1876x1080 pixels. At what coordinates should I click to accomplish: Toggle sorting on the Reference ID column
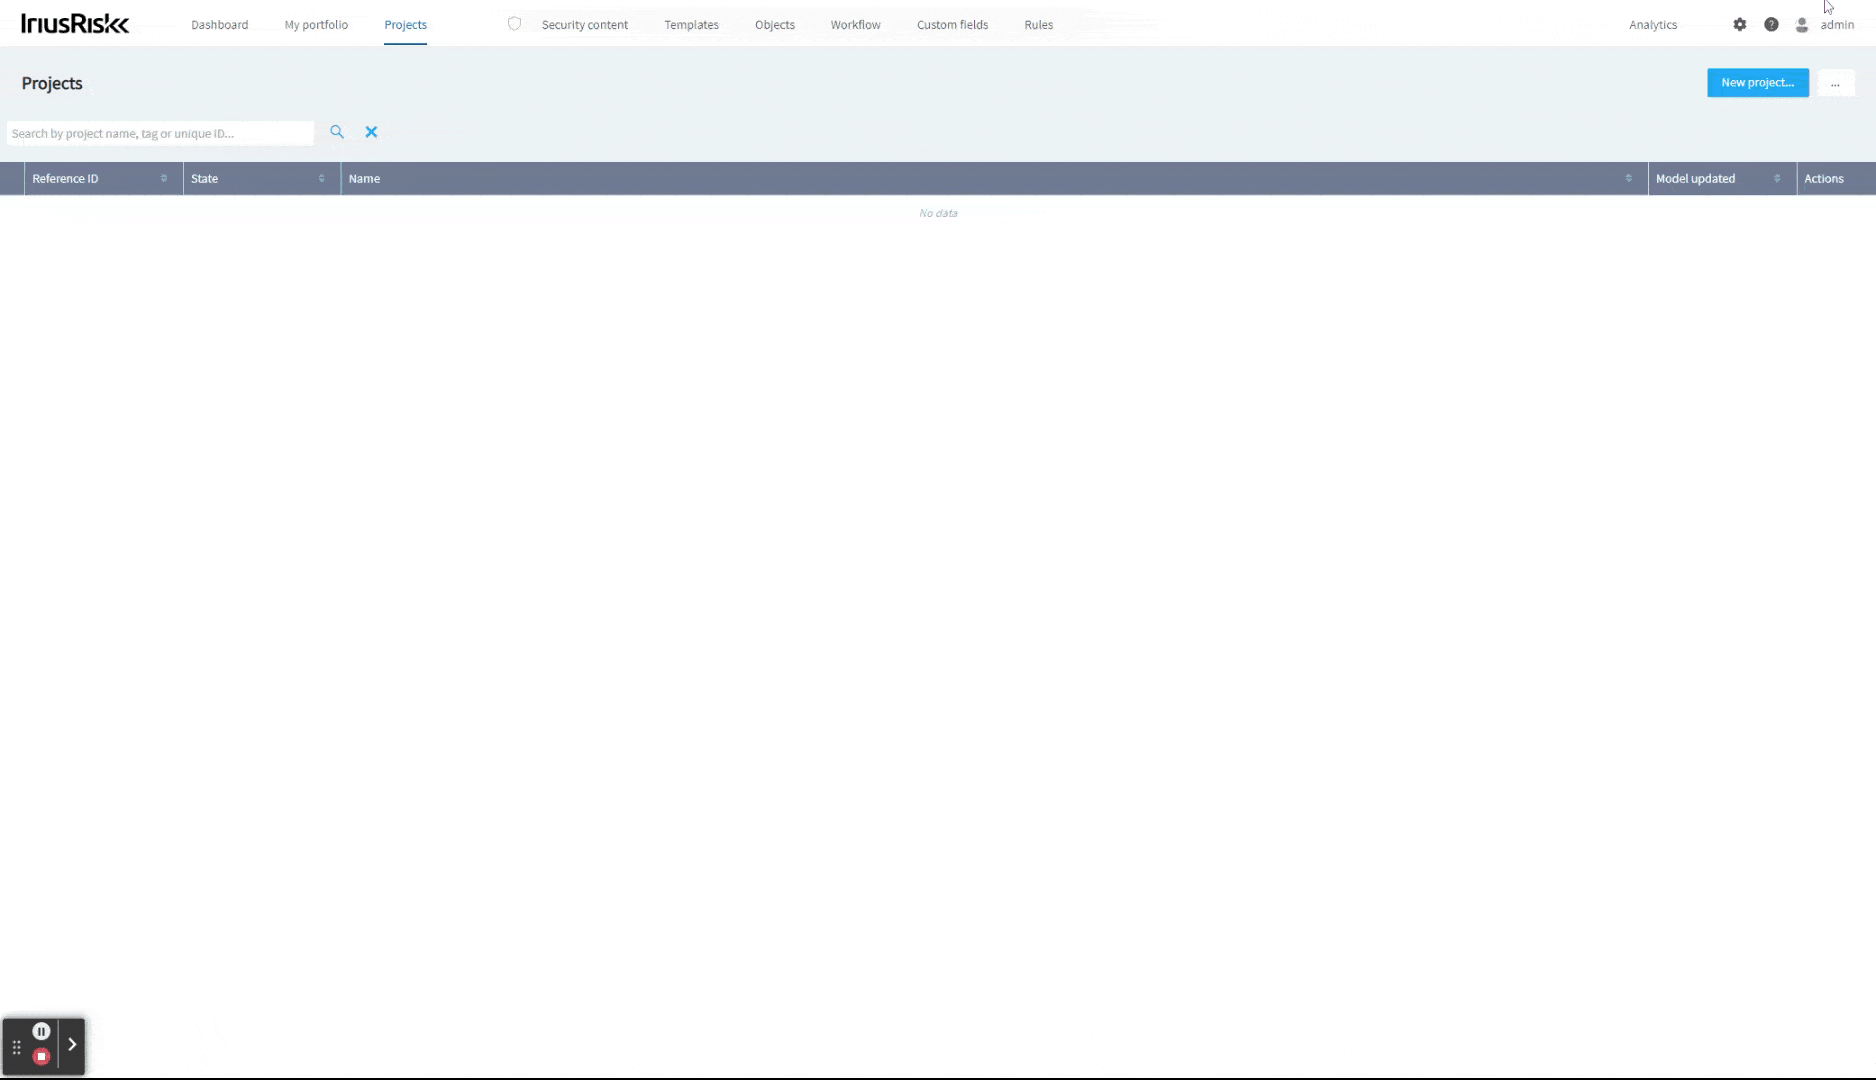165,178
